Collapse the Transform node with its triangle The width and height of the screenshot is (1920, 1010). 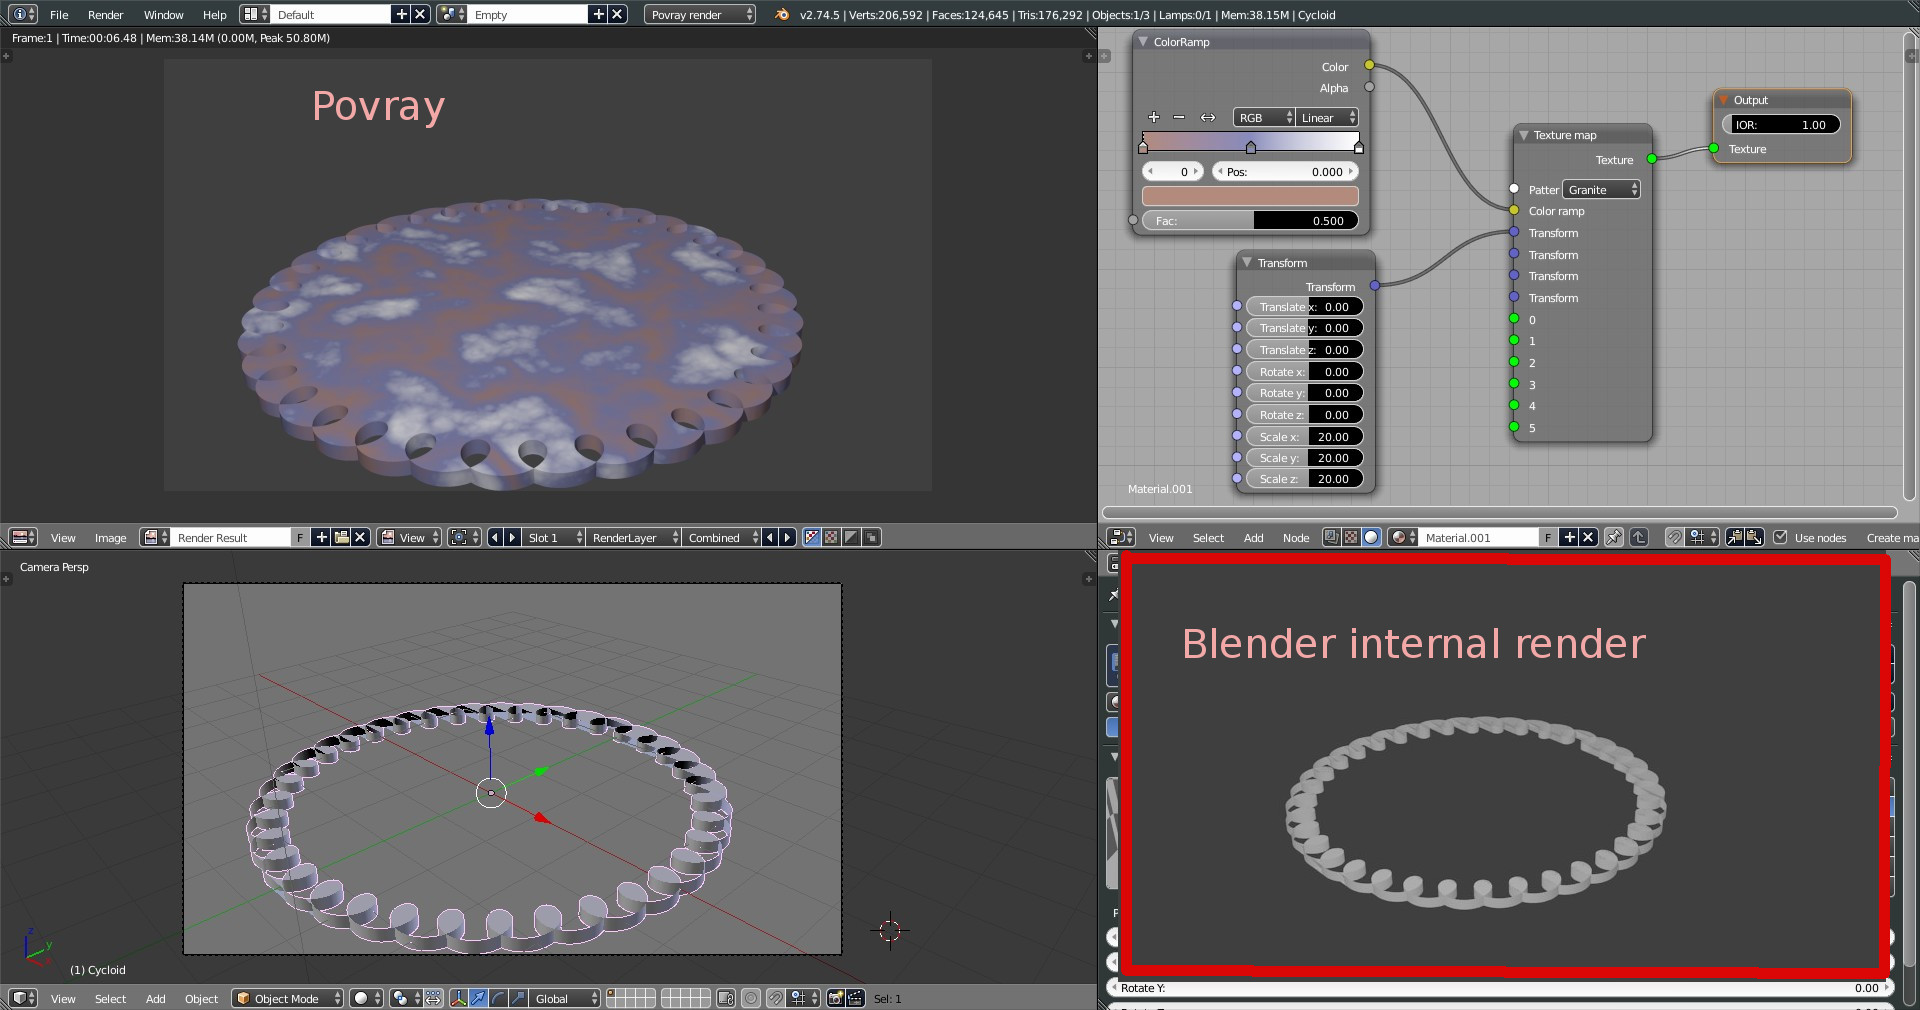click(x=1247, y=263)
